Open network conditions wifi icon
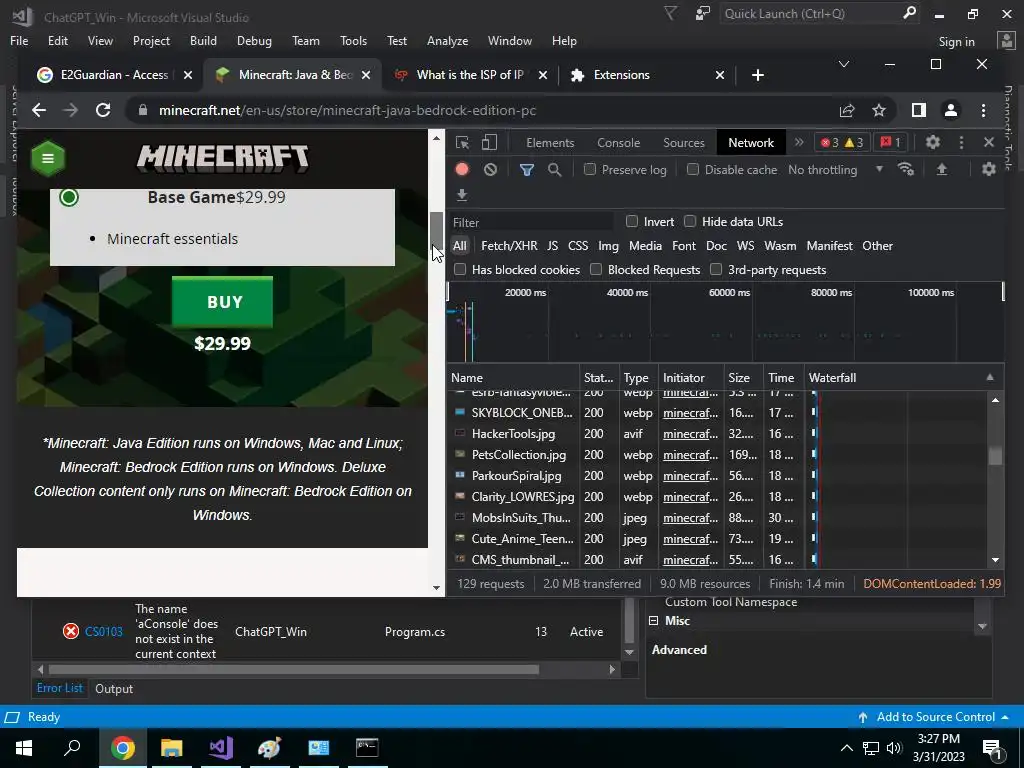This screenshot has height=768, width=1024. 906,169
